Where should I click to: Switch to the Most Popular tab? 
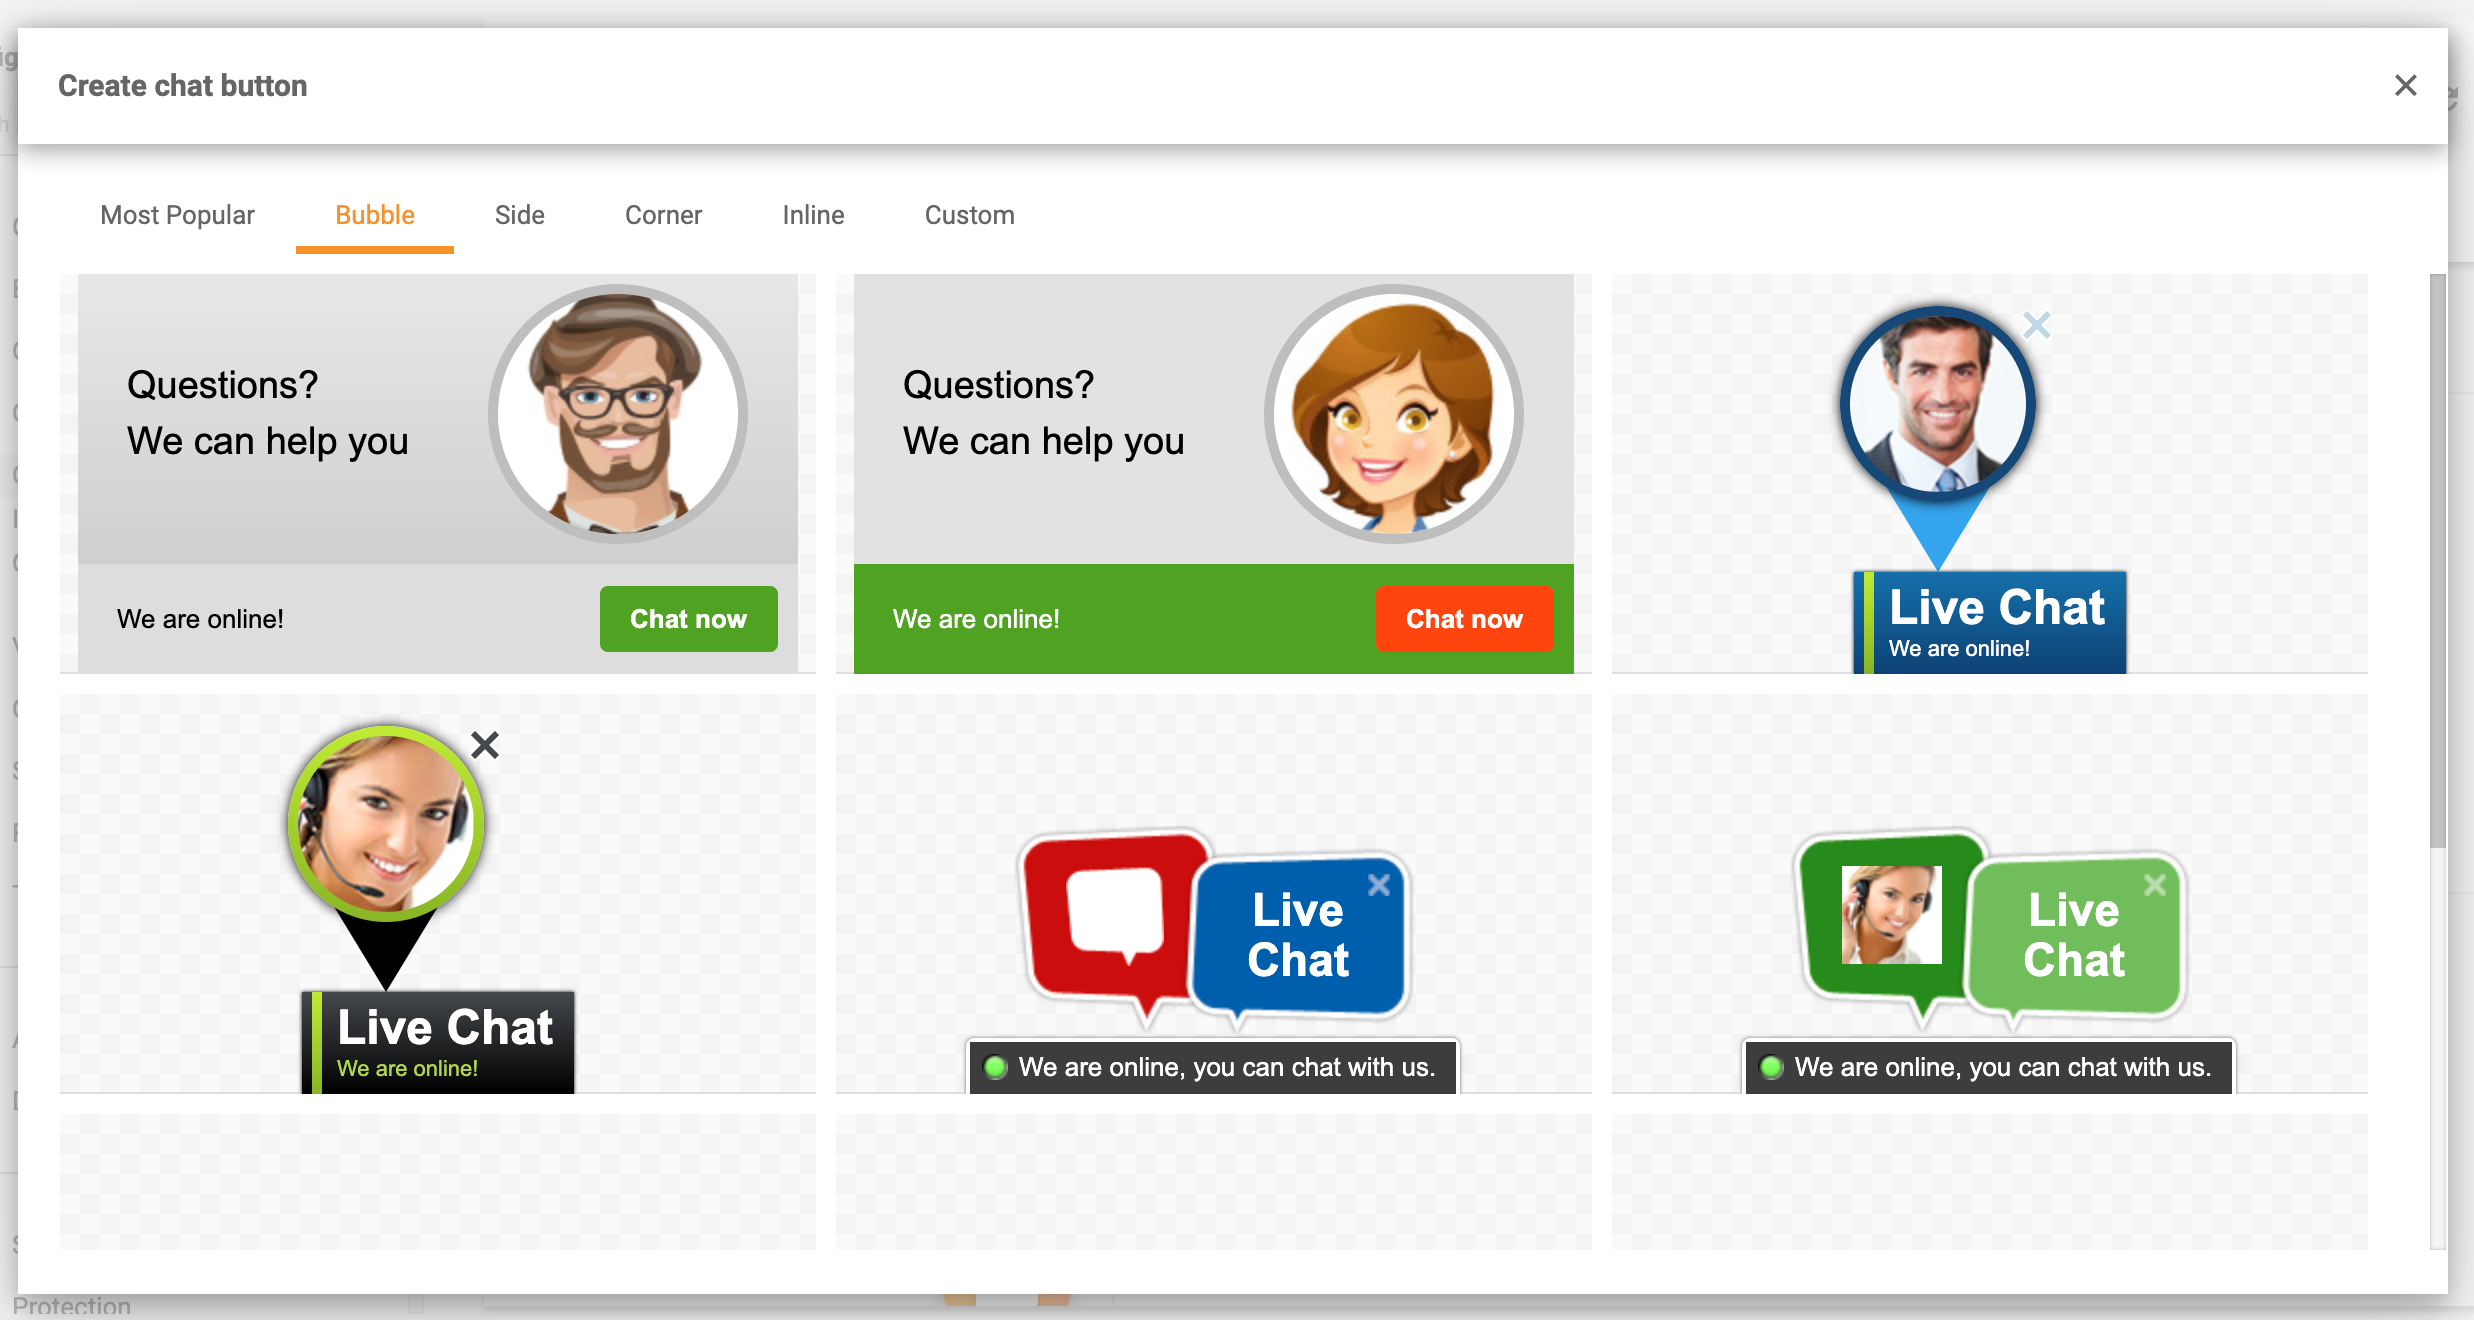[177, 215]
